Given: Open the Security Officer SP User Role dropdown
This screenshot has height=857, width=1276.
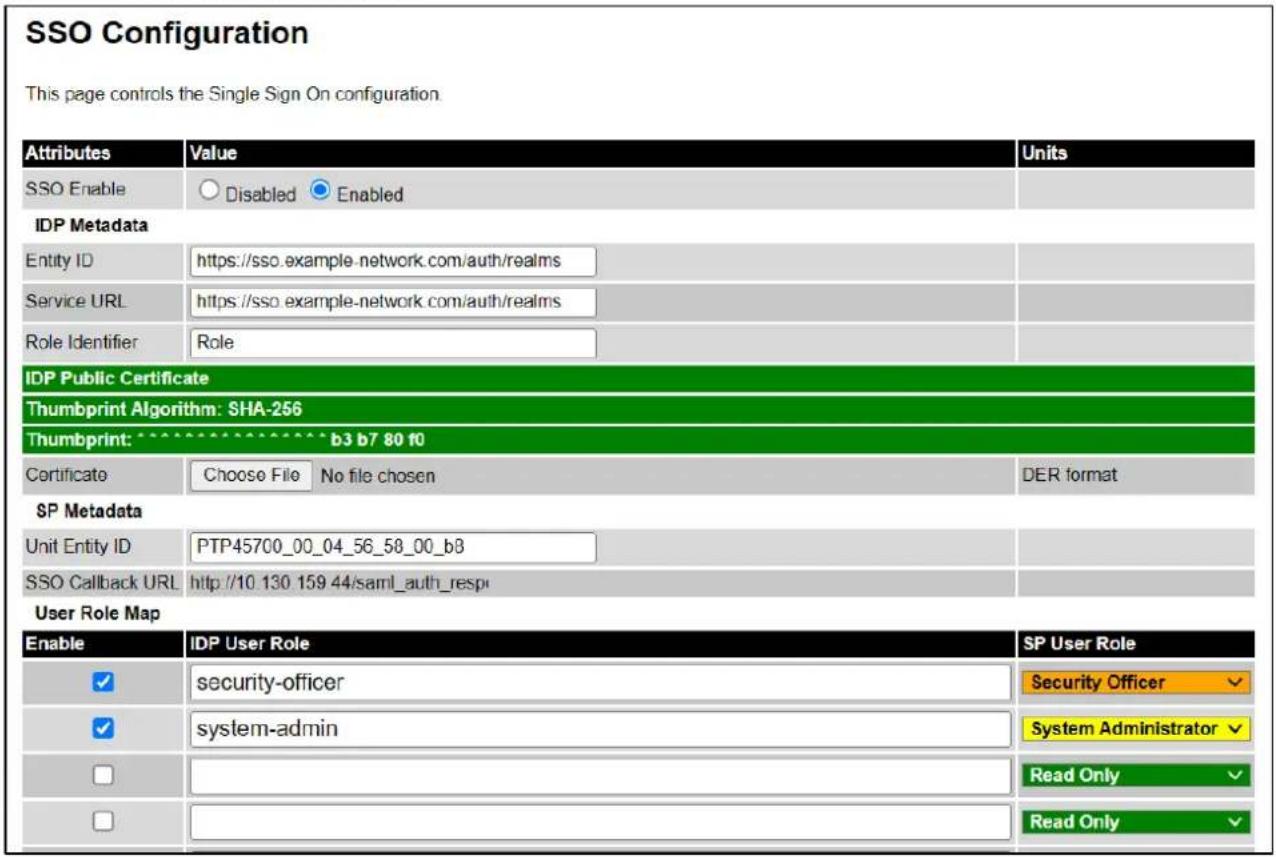Looking at the screenshot, I should pos(1135,683).
